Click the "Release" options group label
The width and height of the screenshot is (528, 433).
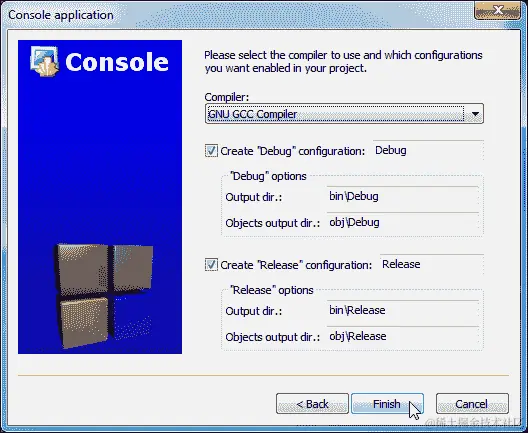[x=271, y=290]
